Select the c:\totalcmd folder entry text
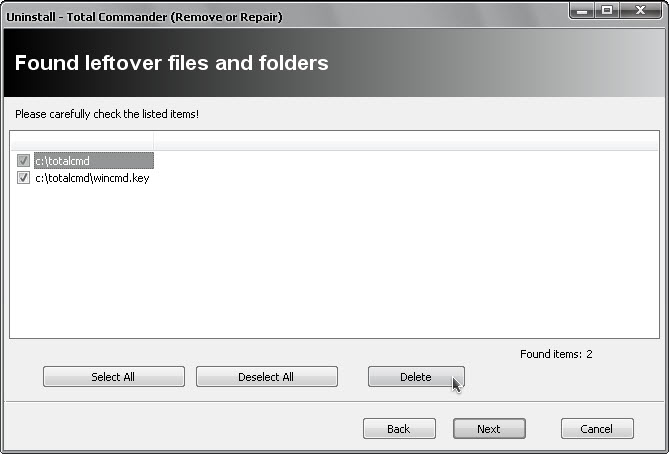Image resolution: width=669 pixels, height=454 pixels. (x=62, y=161)
